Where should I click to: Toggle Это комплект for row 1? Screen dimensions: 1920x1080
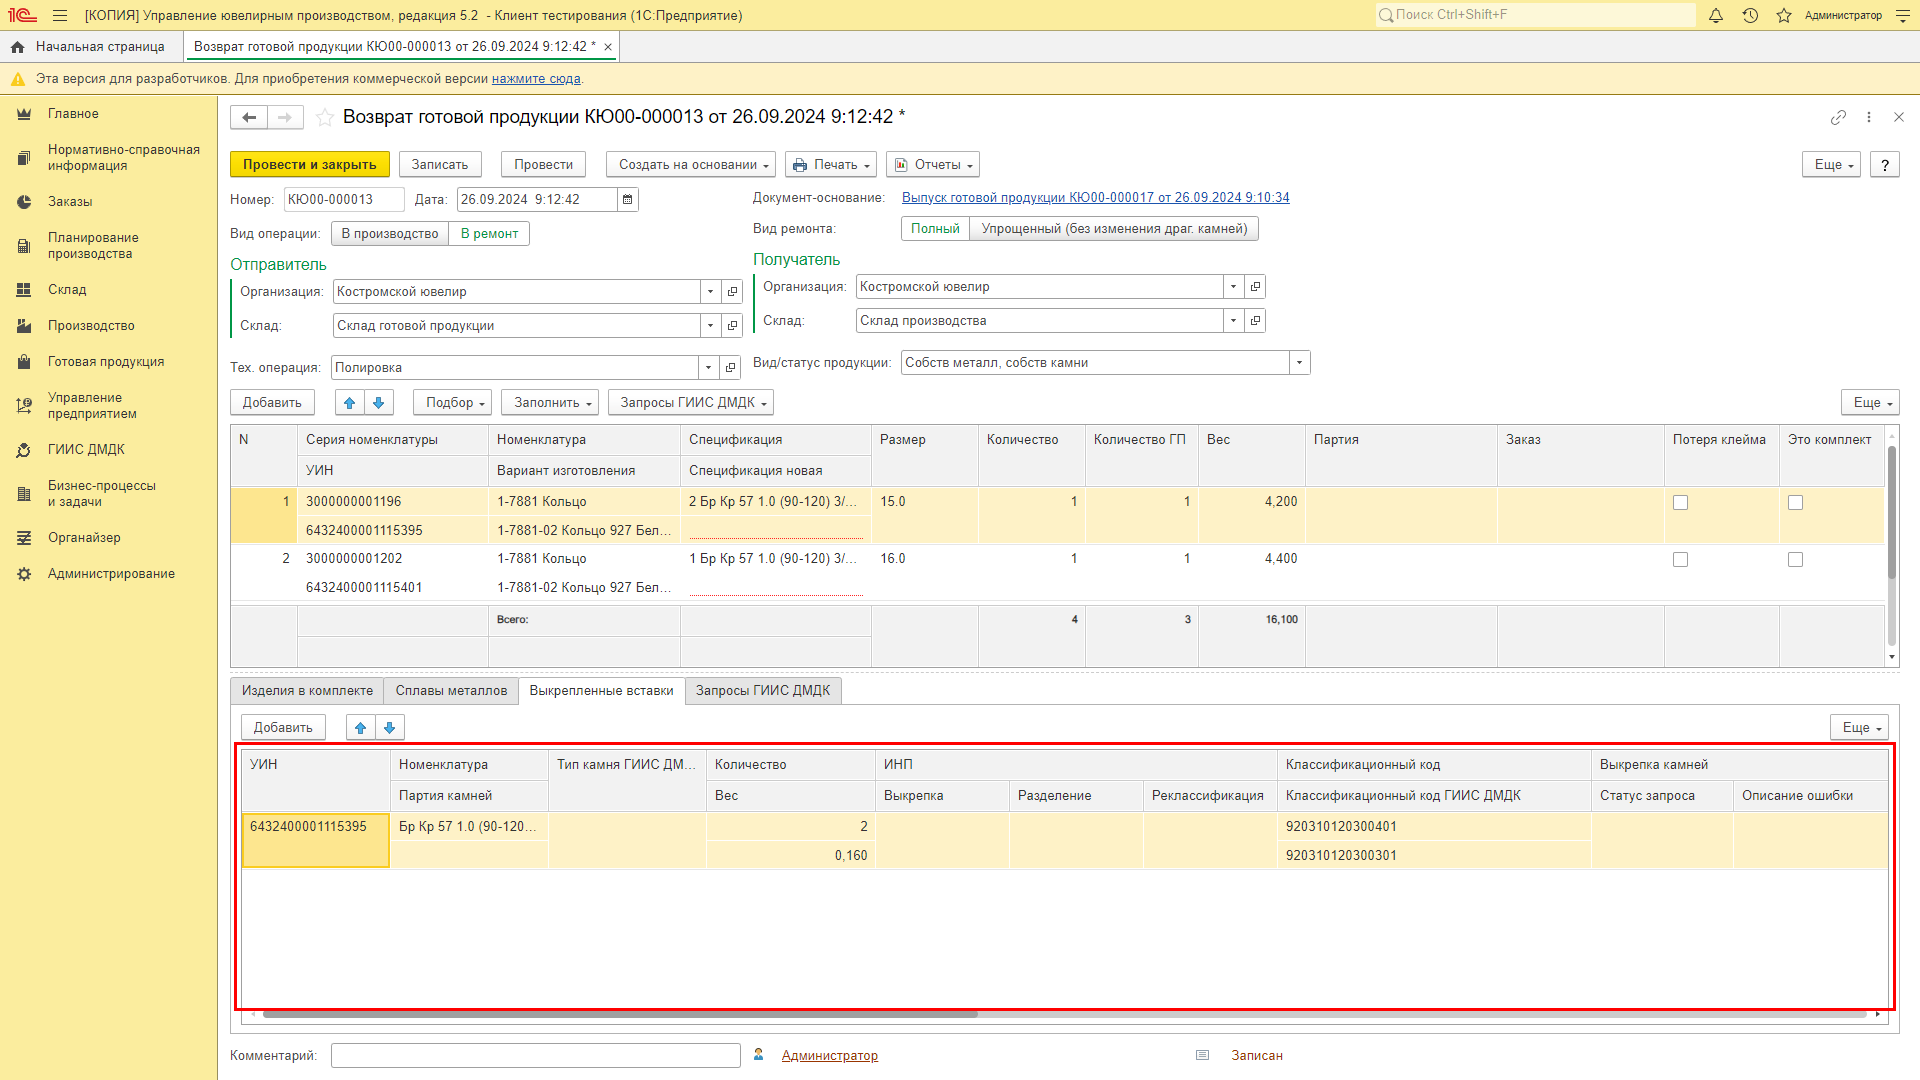(x=1796, y=503)
